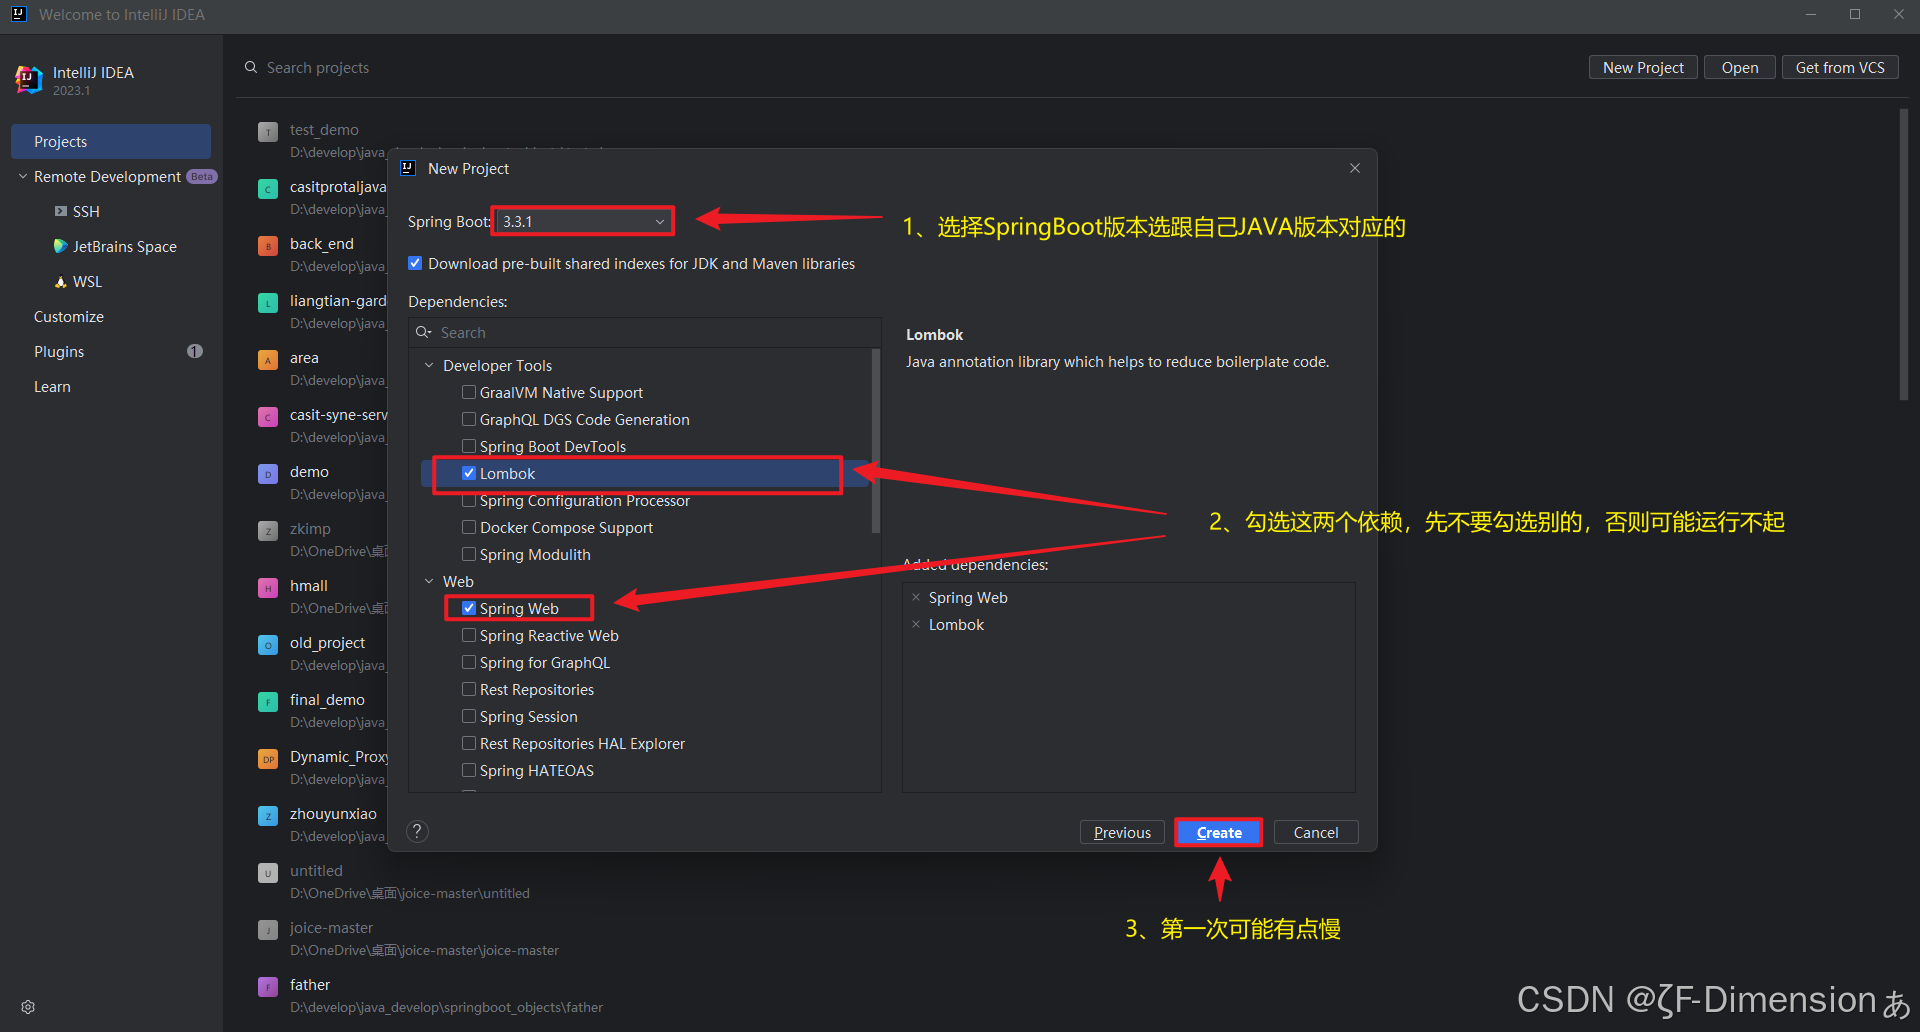
Task: Toggle download pre-built shared indexes checkbox
Action: [415, 263]
